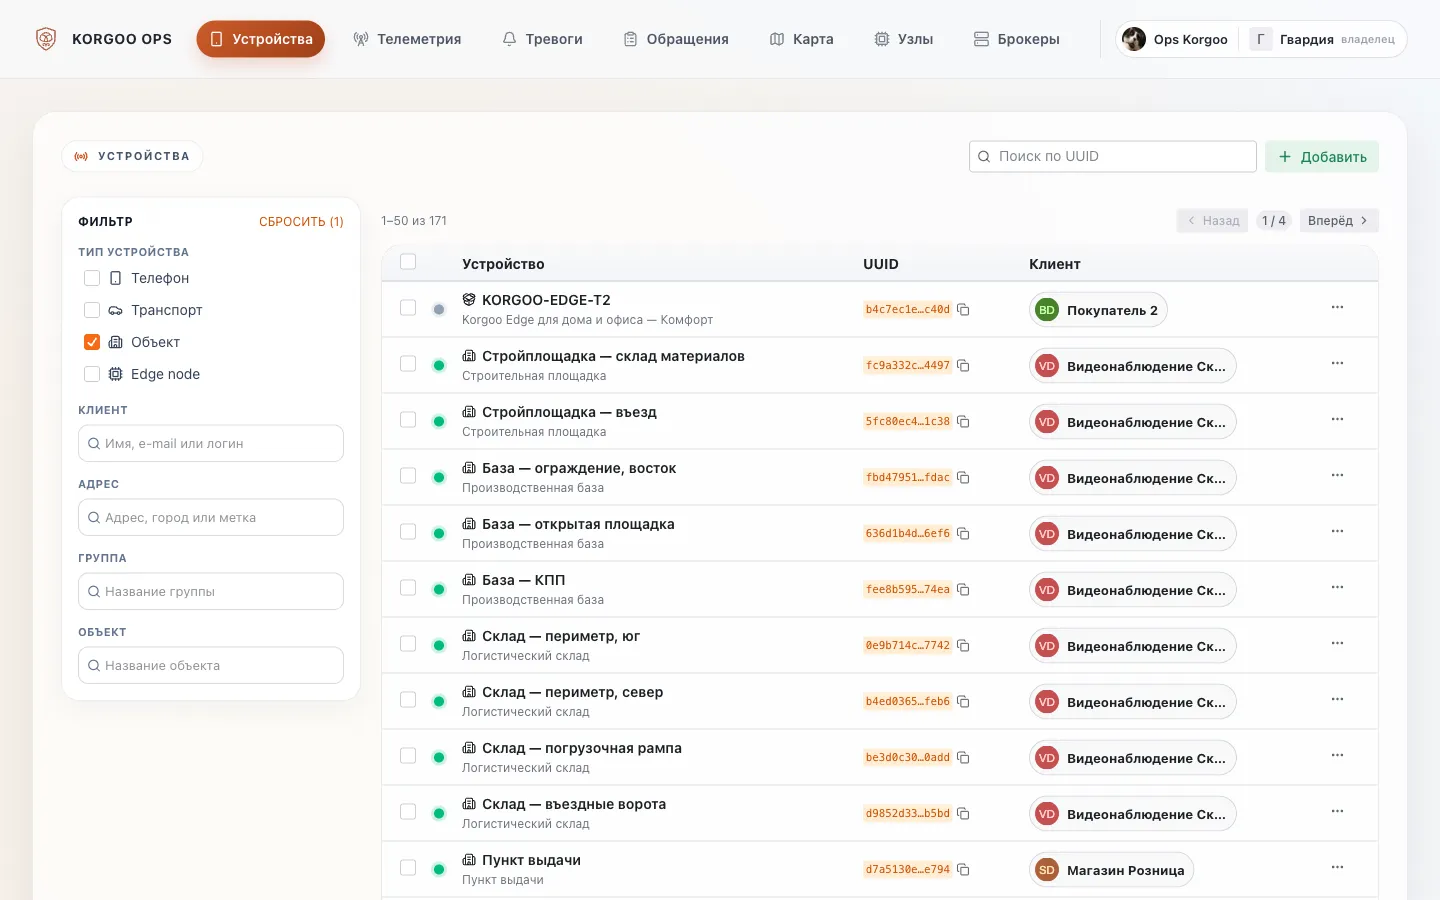Open Ops Korgoo user profile menu
1440x900 pixels.
pos(1176,39)
